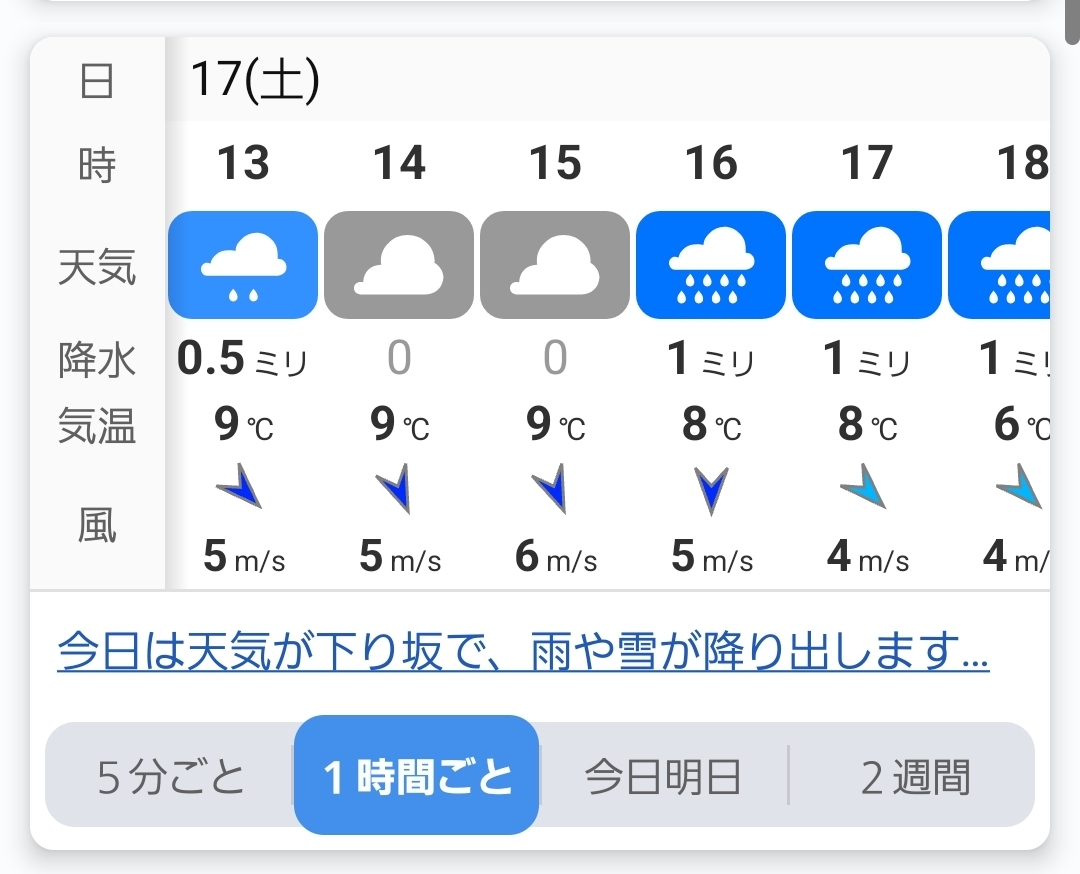Tap the partially visible 18時 rain icon
Image resolution: width=1080 pixels, height=874 pixels.
[1000, 265]
